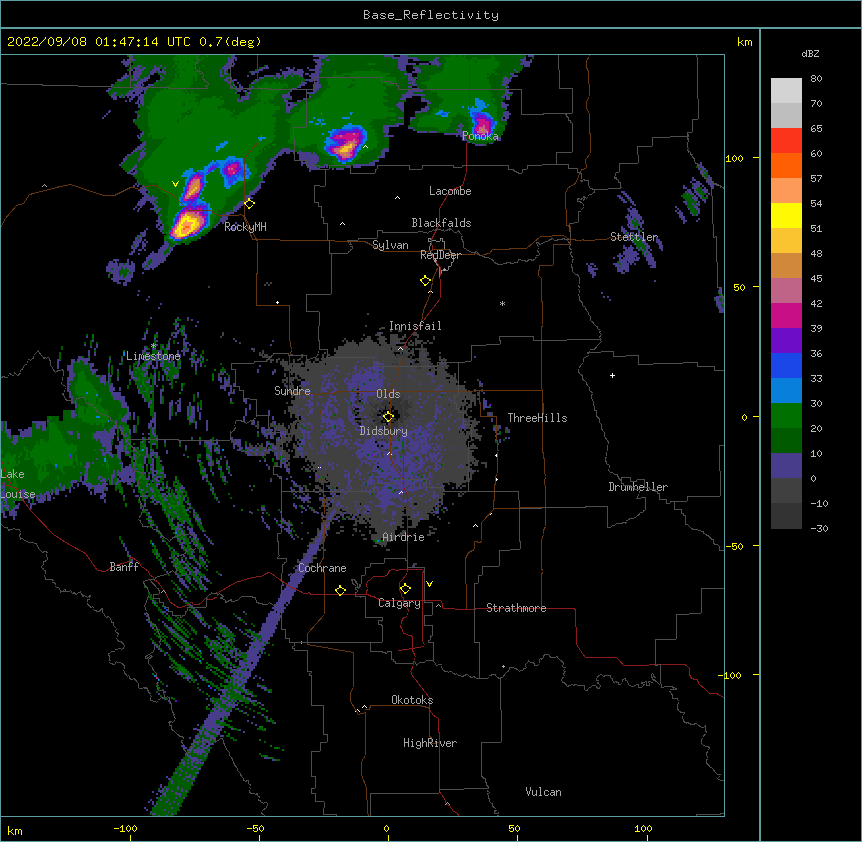Click the yellow diamond marker near RockyMH
Viewport: 862px width, 842px height.
click(250, 204)
